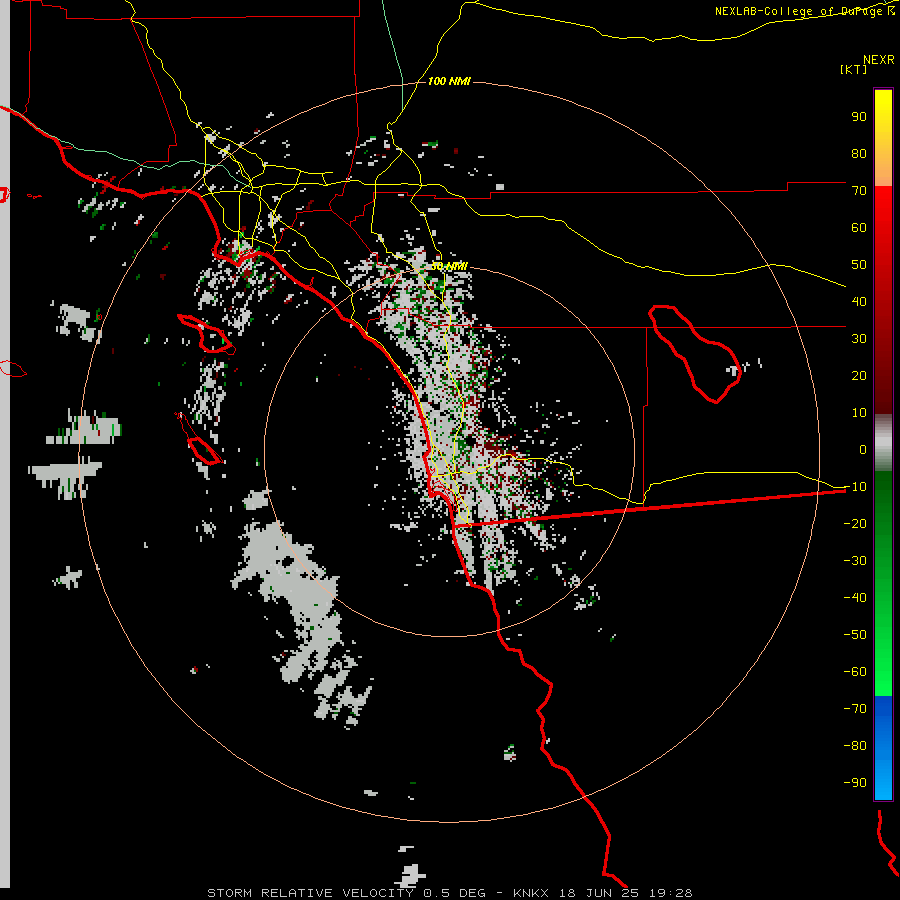Click the positive 30 knots scale label

859,339
